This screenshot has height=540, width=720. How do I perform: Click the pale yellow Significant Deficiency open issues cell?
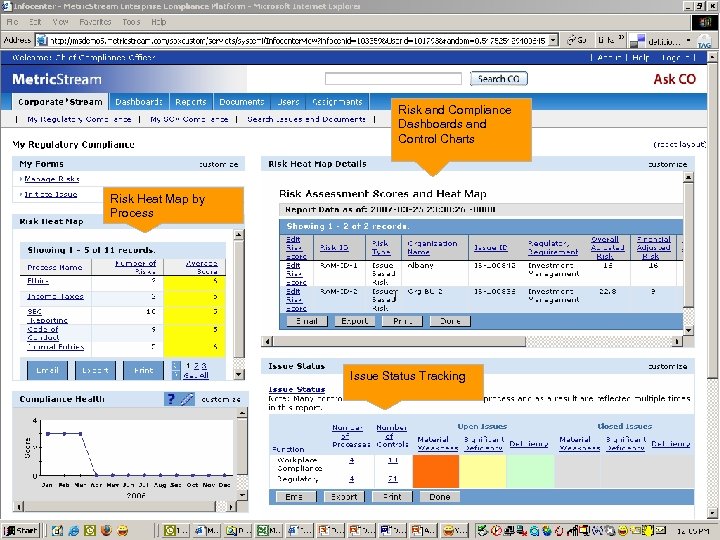483,471
